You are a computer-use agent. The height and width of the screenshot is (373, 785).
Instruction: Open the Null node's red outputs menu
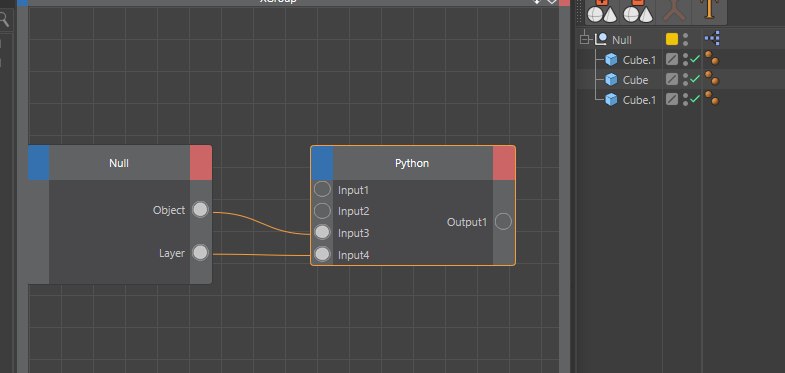[201, 163]
